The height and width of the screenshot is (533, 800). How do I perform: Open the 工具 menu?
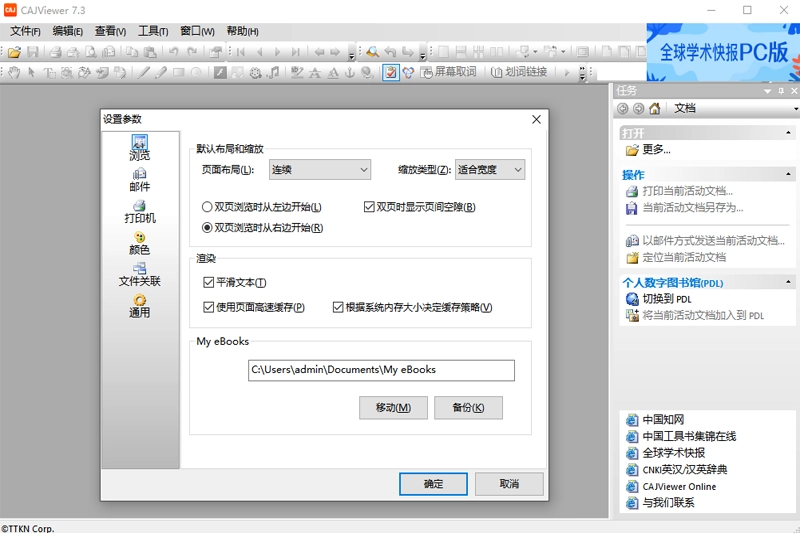click(x=152, y=31)
